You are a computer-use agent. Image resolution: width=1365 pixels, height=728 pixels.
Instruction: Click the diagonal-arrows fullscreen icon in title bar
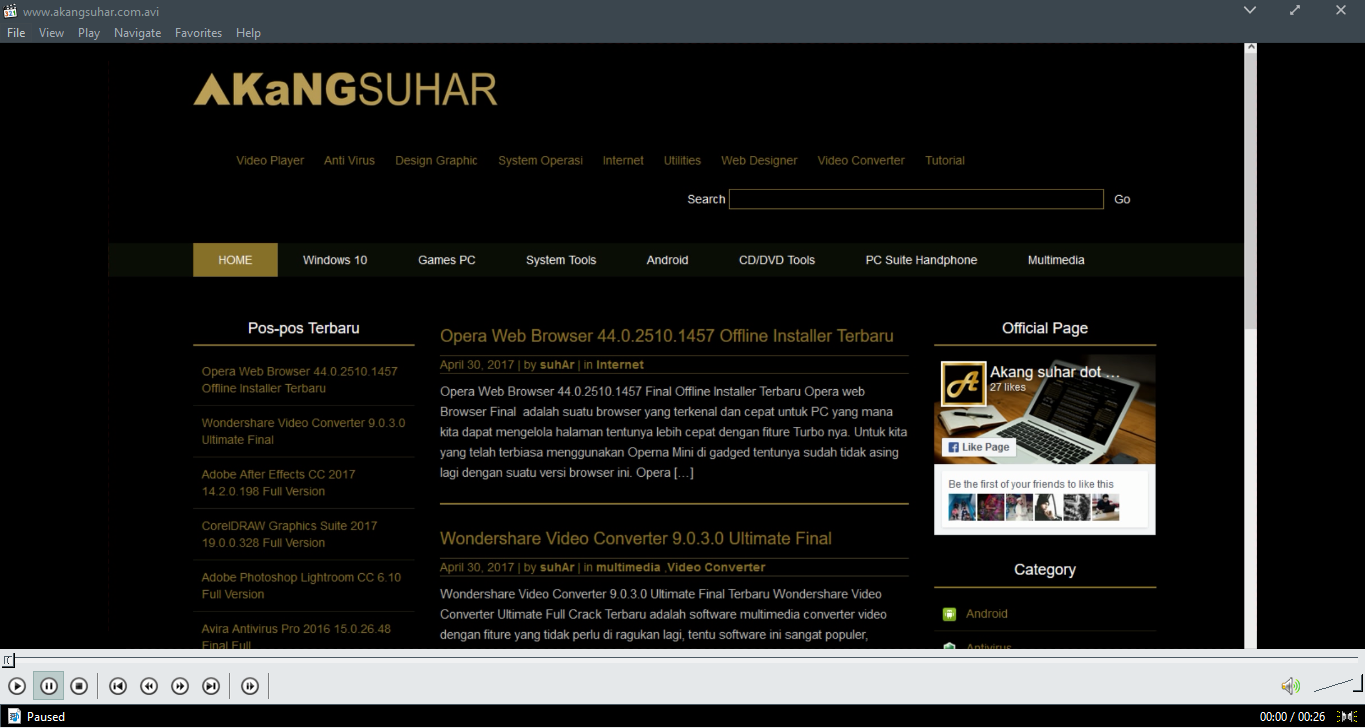[x=1295, y=10]
